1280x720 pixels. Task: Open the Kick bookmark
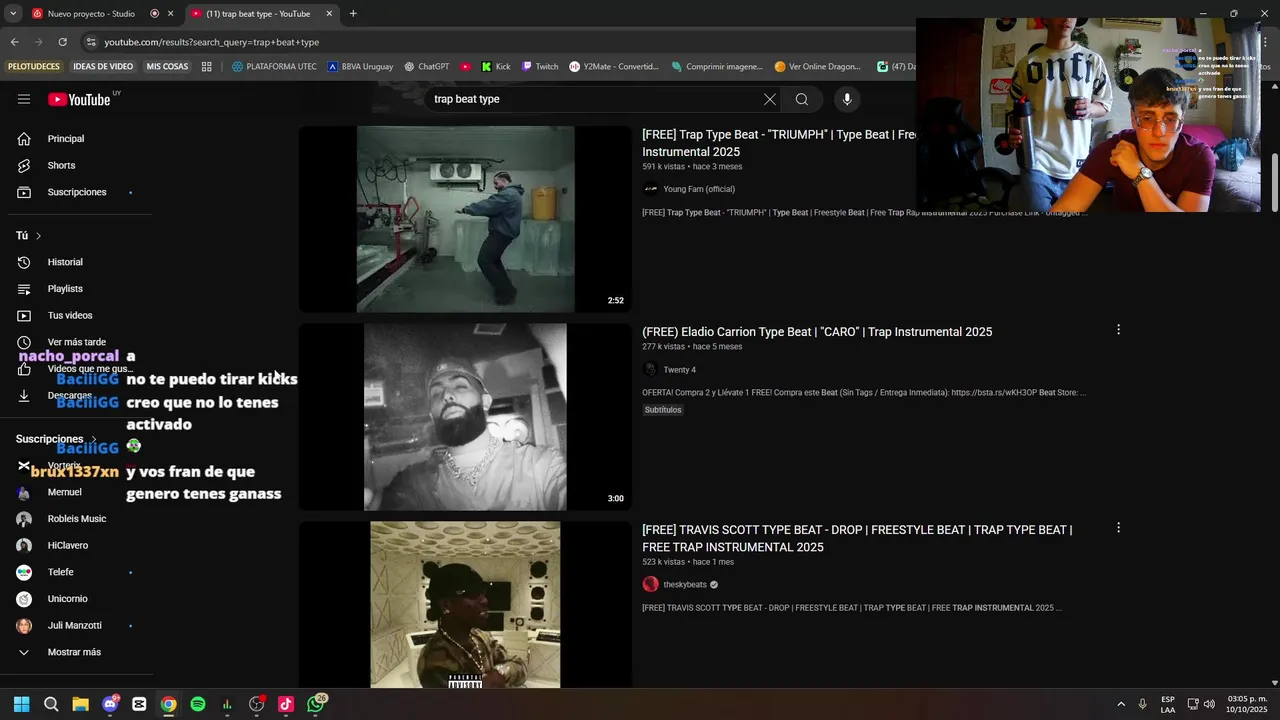pos(496,67)
